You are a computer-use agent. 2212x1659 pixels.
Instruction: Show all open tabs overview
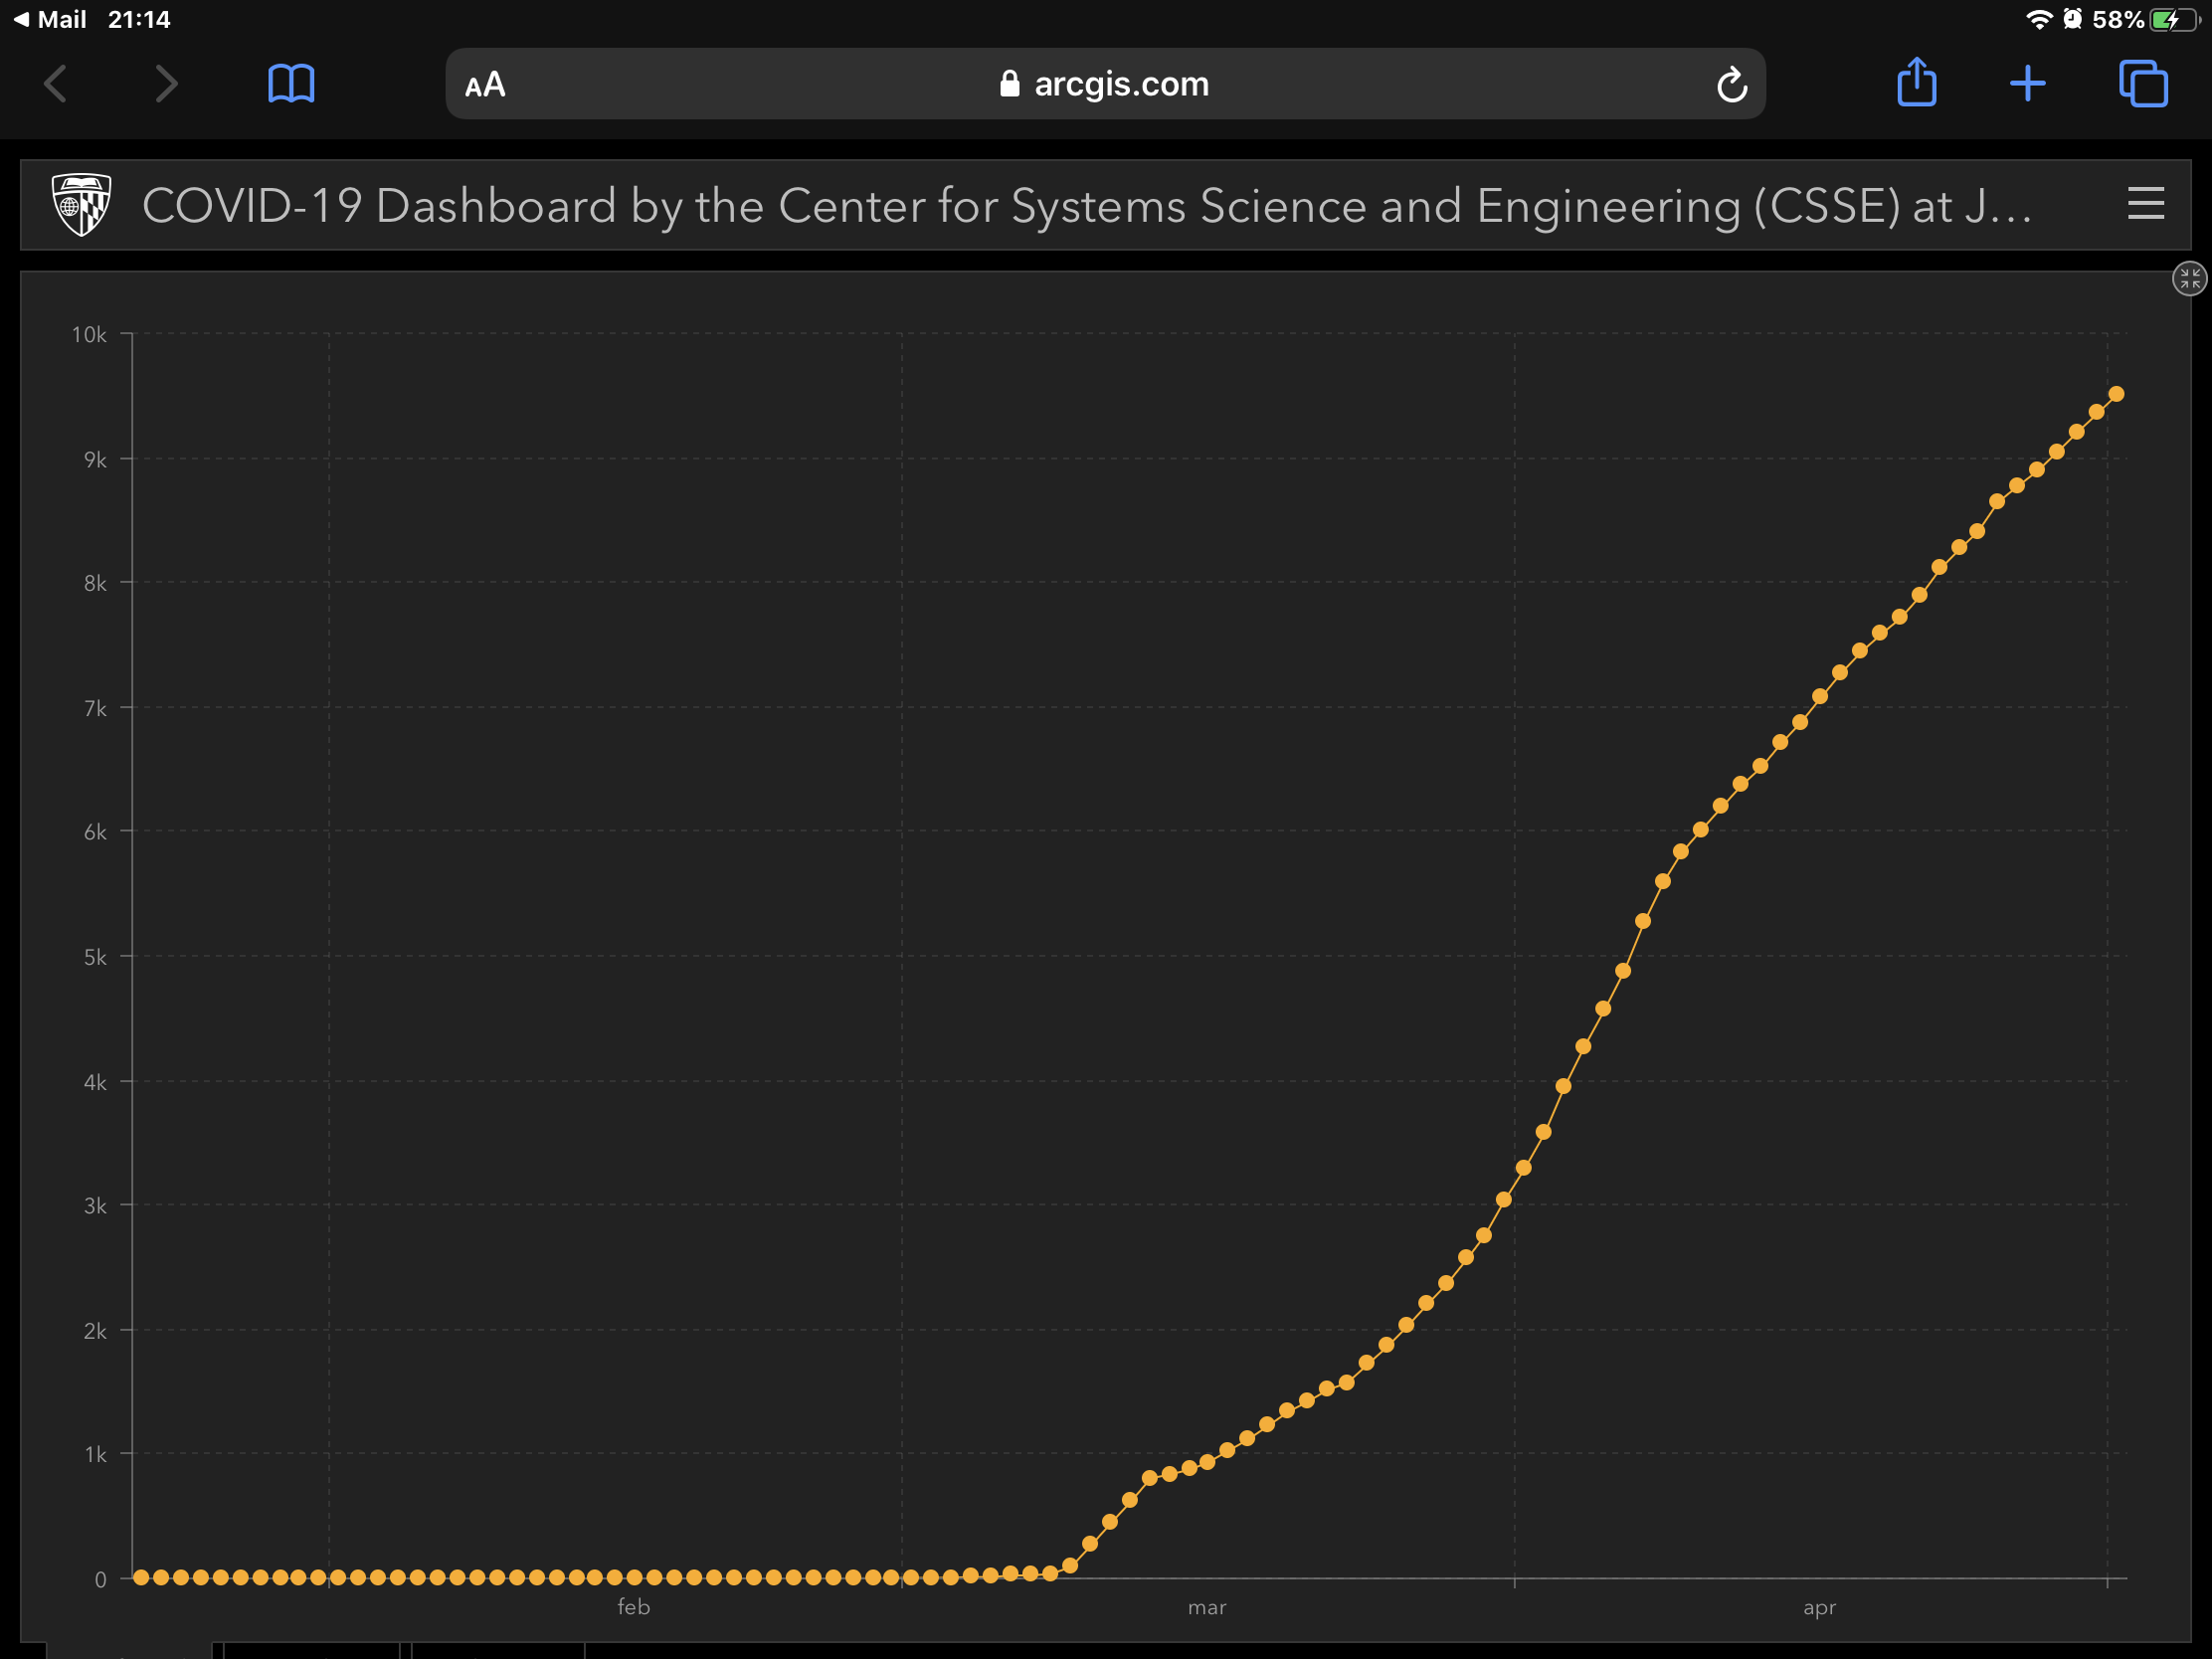2142,84
